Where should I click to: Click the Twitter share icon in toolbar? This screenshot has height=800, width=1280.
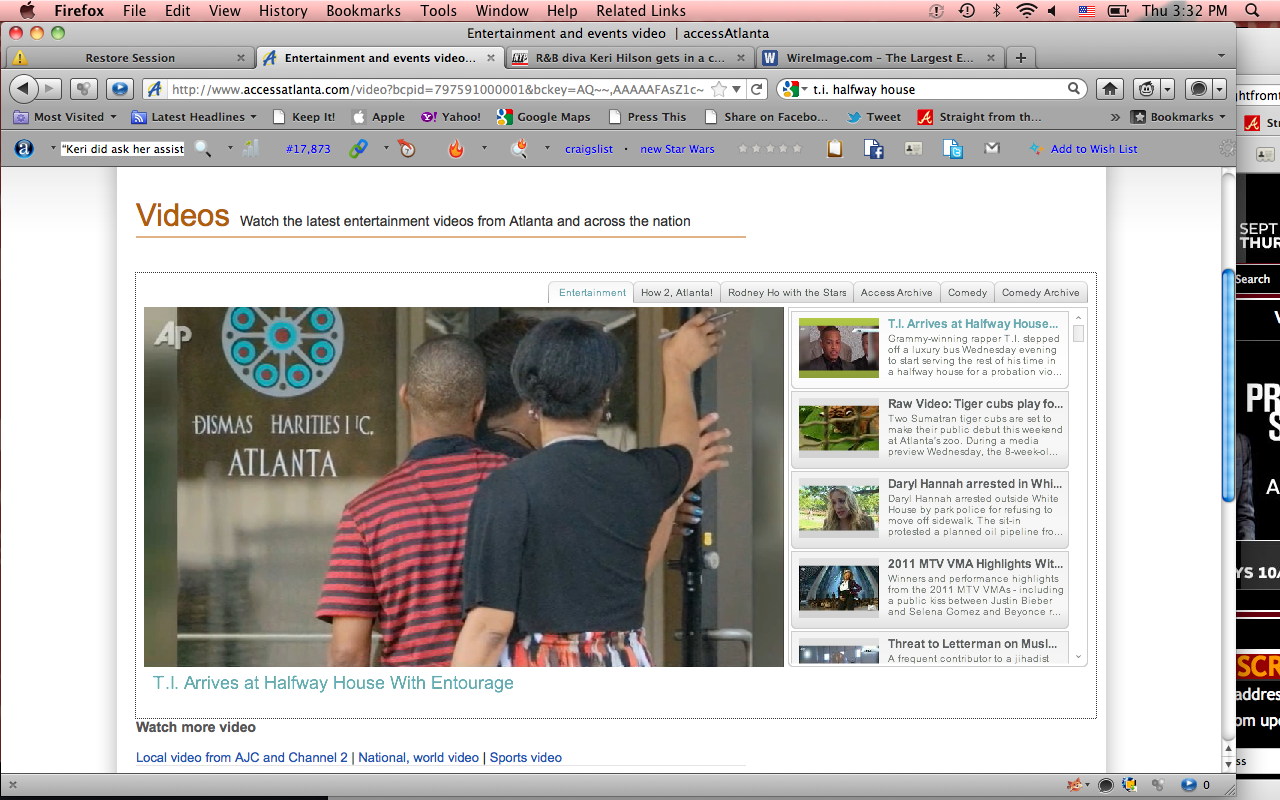click(x=953, y=149)
